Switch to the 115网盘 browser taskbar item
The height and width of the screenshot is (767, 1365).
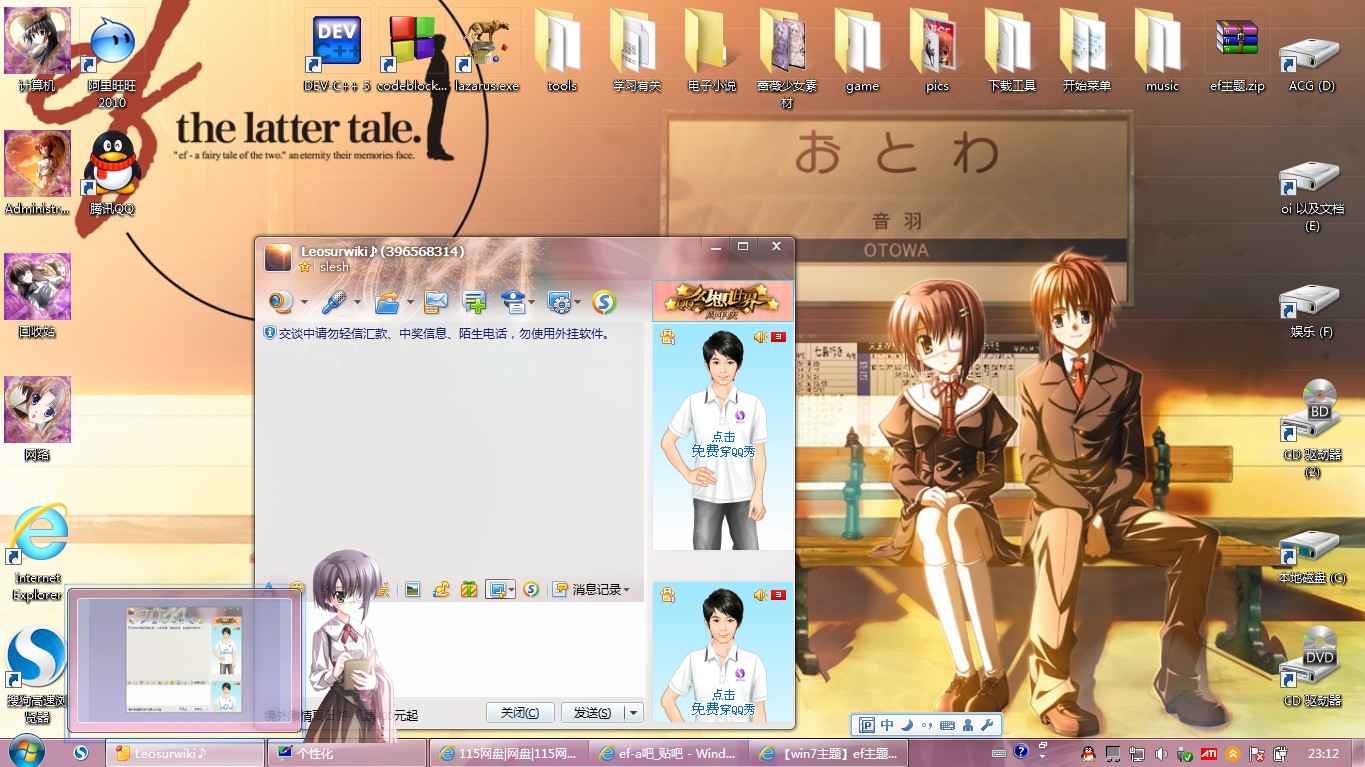508,753
